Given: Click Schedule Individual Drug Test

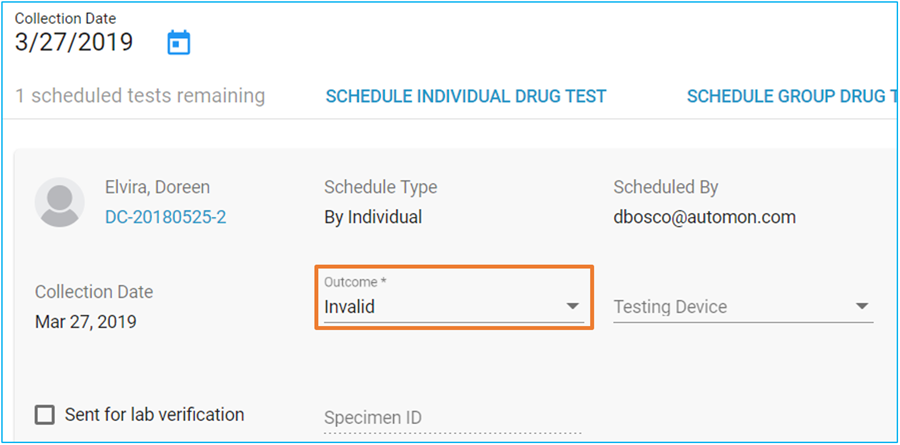Looking at the screenshot, I should click(x=466, y=96).
